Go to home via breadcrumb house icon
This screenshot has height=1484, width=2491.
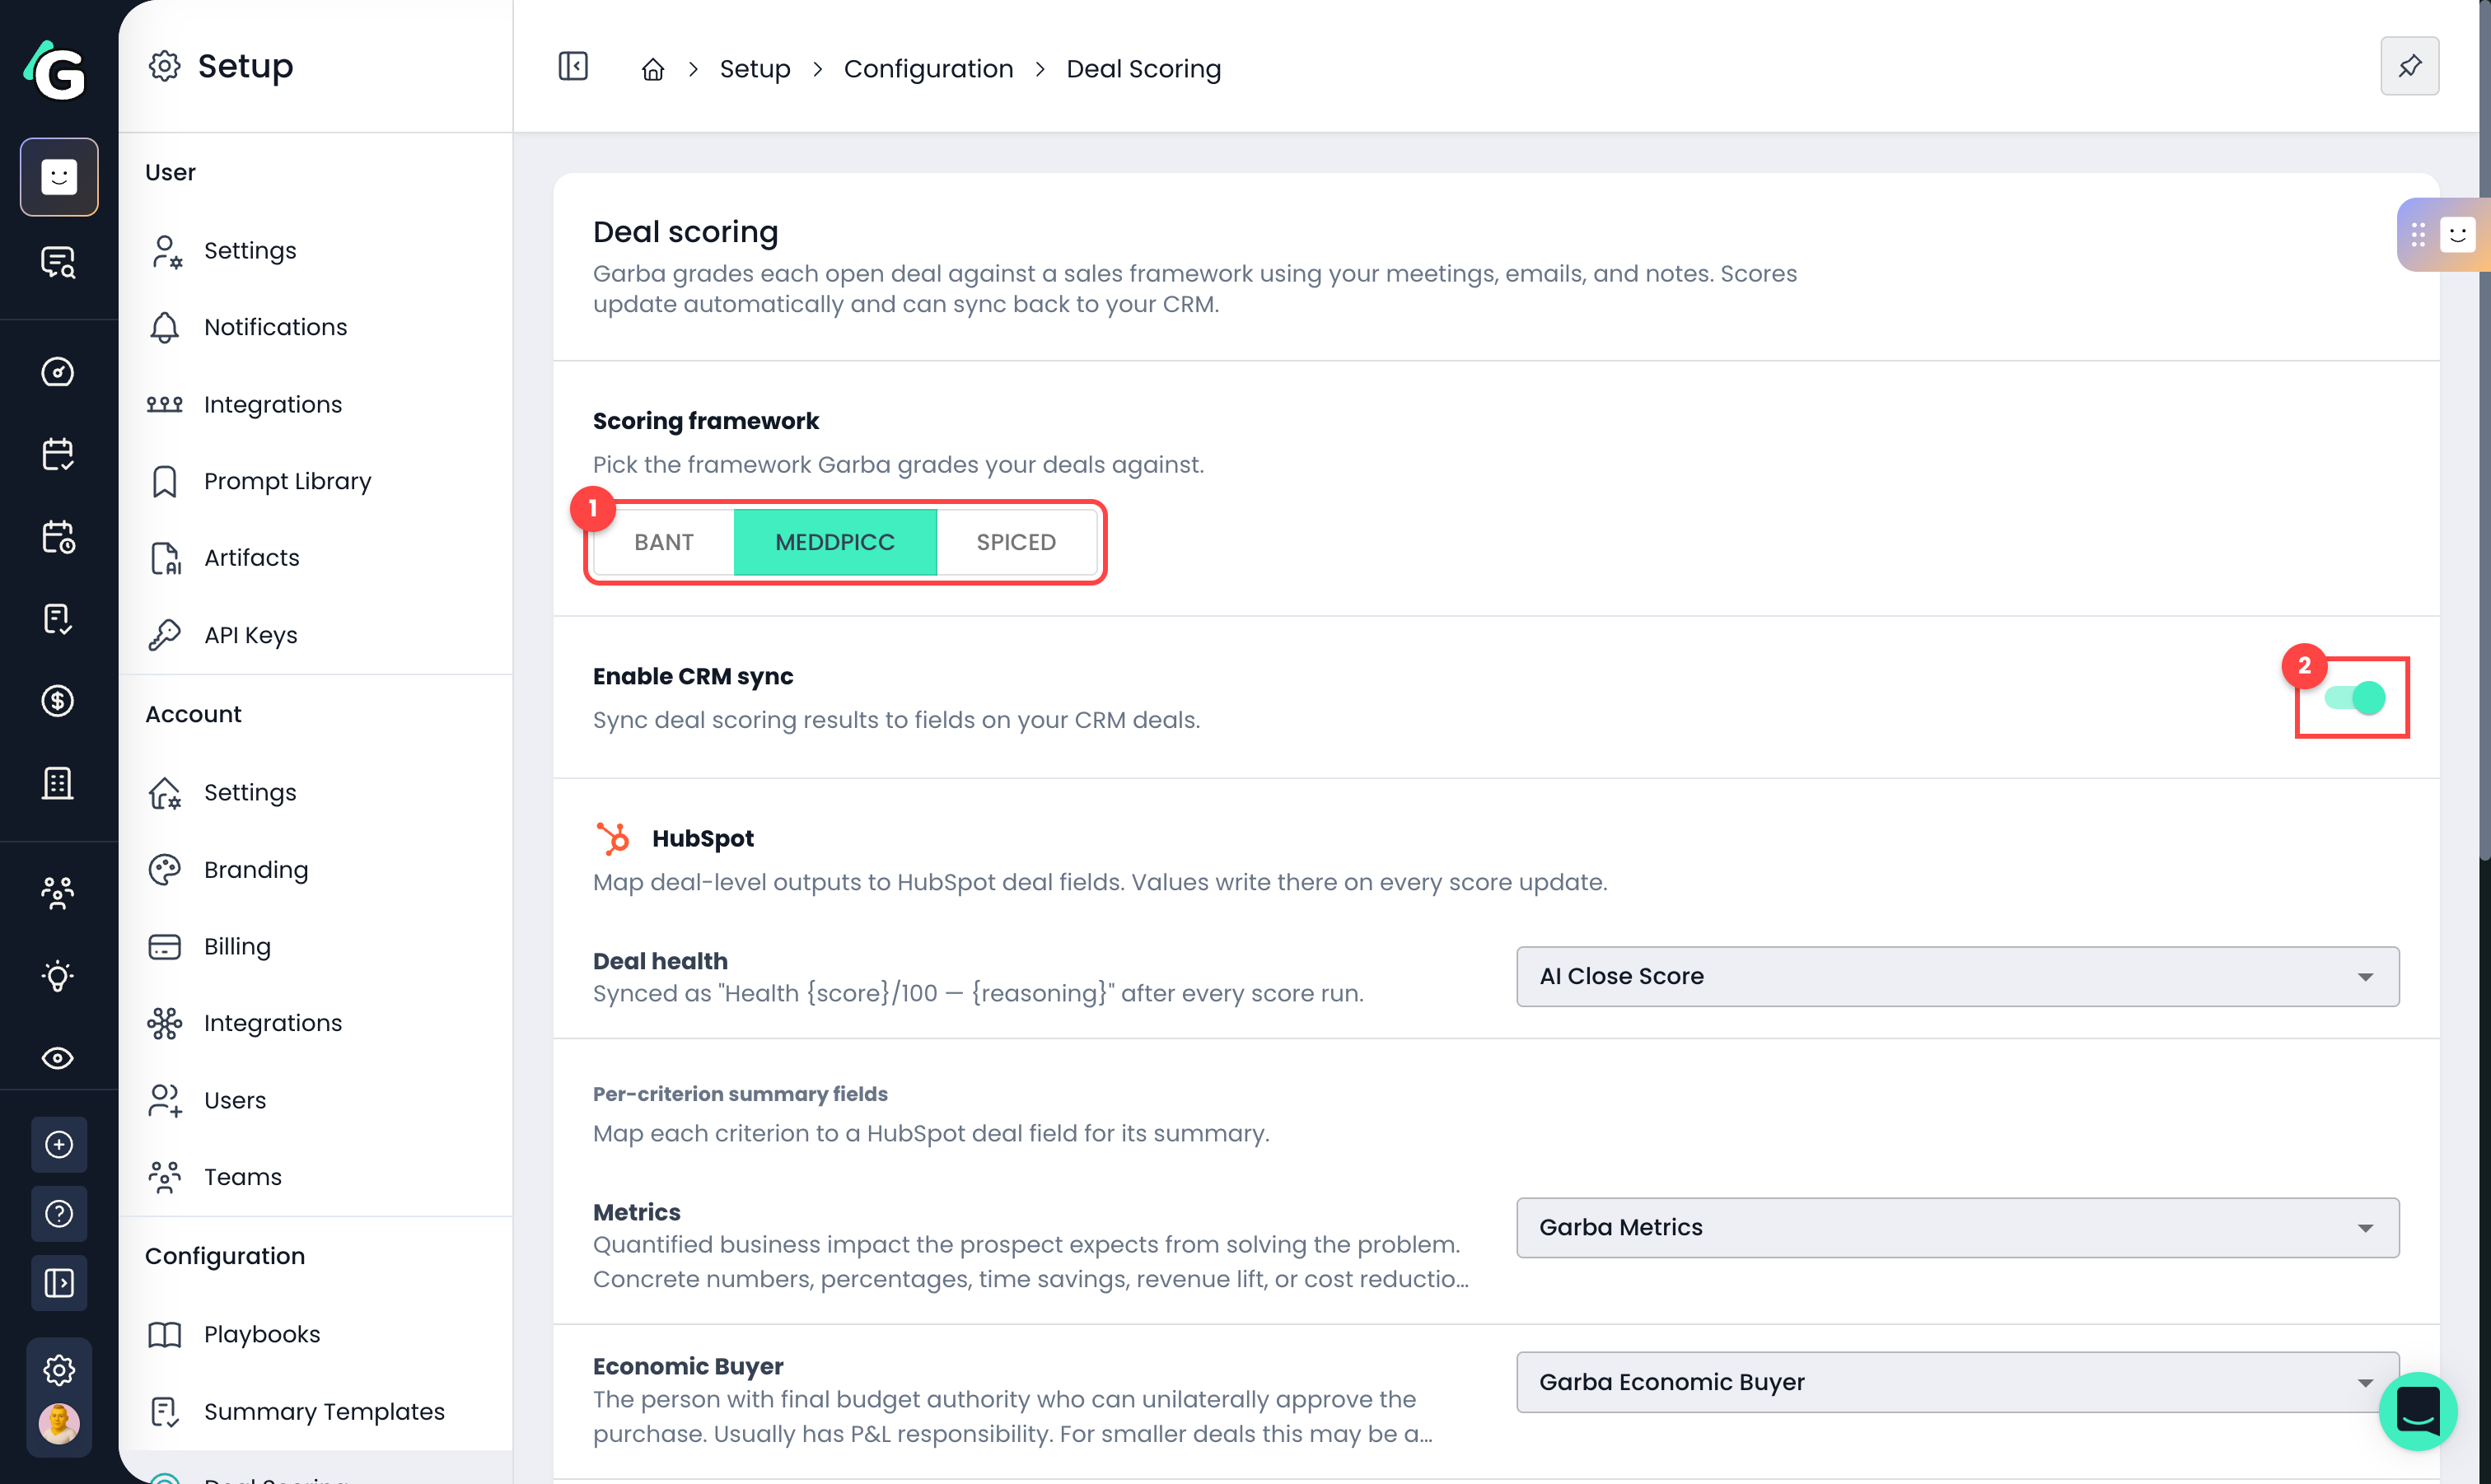click(653, 69)
